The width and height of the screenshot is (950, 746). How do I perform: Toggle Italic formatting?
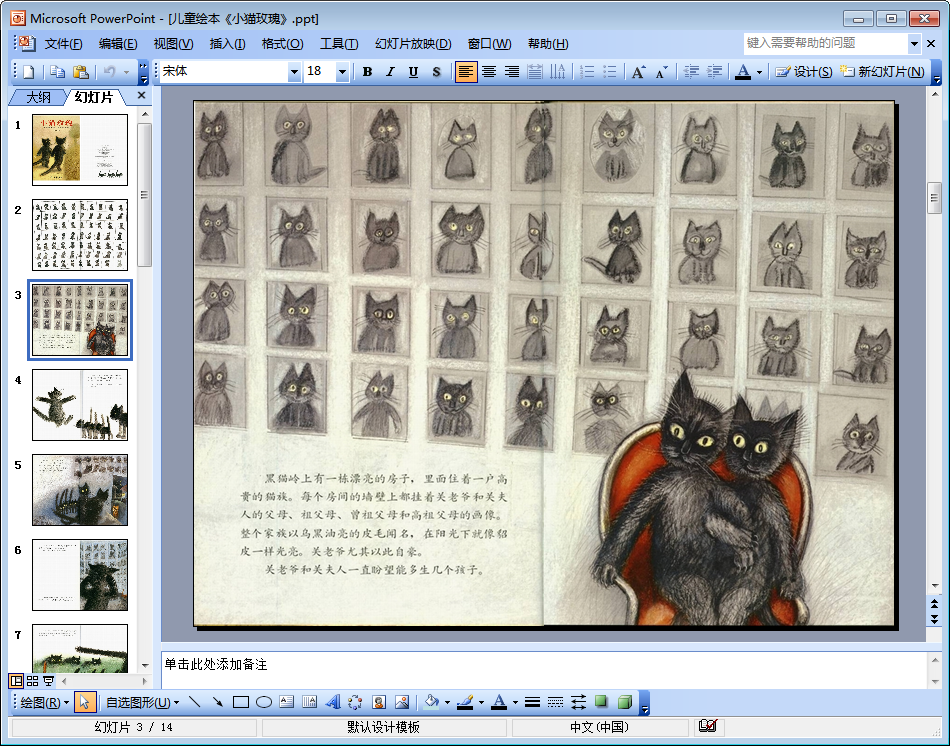tap(390, 72)
